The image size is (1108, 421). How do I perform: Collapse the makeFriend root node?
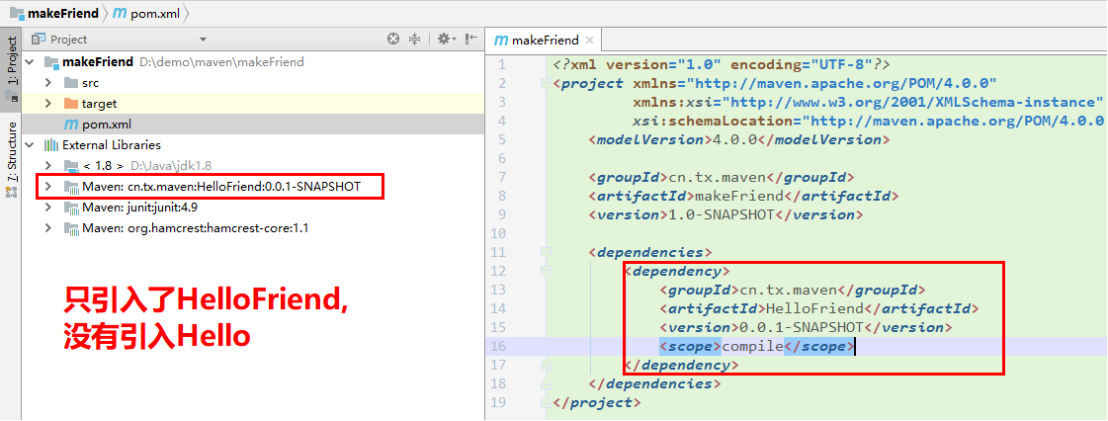(x=30, y=62)
